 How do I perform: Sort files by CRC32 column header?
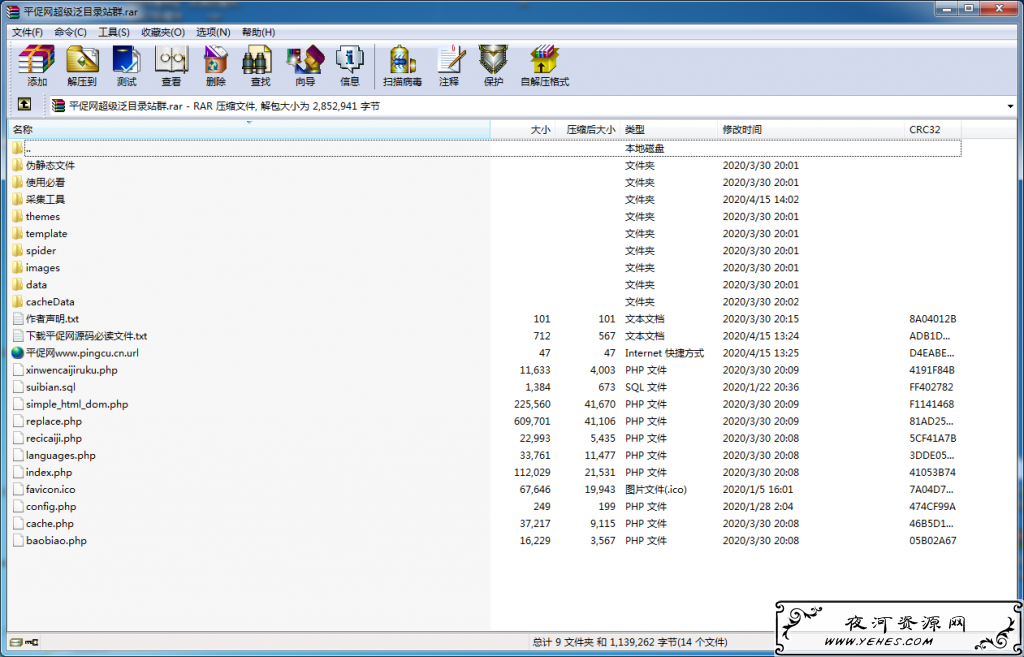click(933, 129)
